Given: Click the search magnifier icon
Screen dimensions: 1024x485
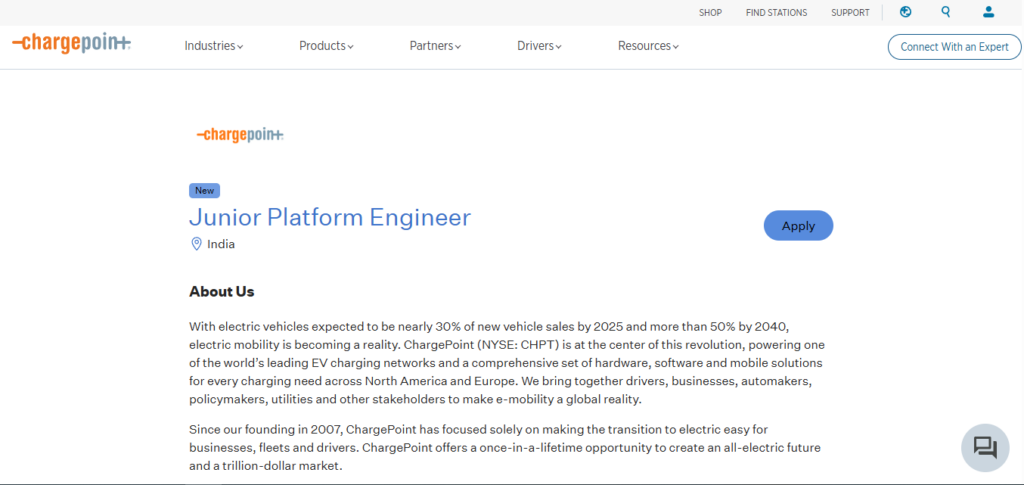Looking at the screenshot, I should coord(946,12).
